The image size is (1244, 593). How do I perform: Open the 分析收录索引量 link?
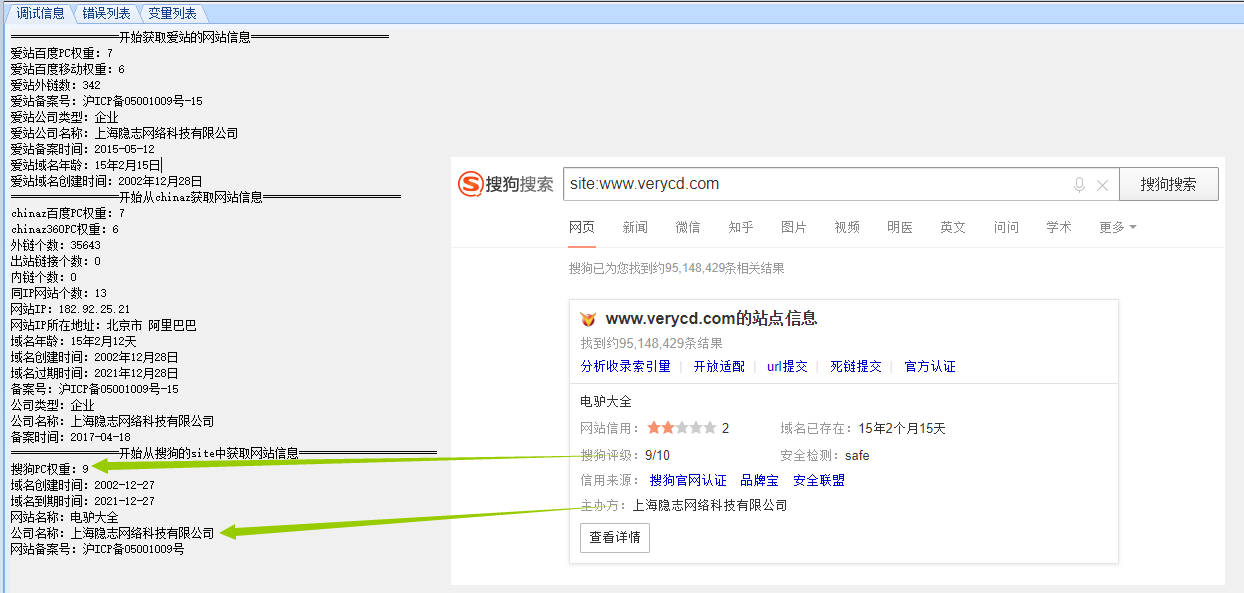(625, 366)
